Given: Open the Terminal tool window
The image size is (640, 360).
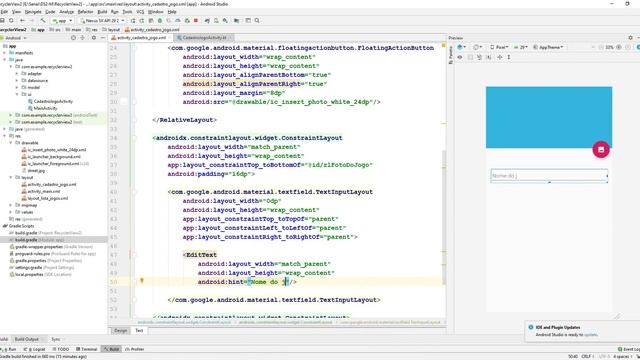Looking at the screenshot, I should click(87, 349).
